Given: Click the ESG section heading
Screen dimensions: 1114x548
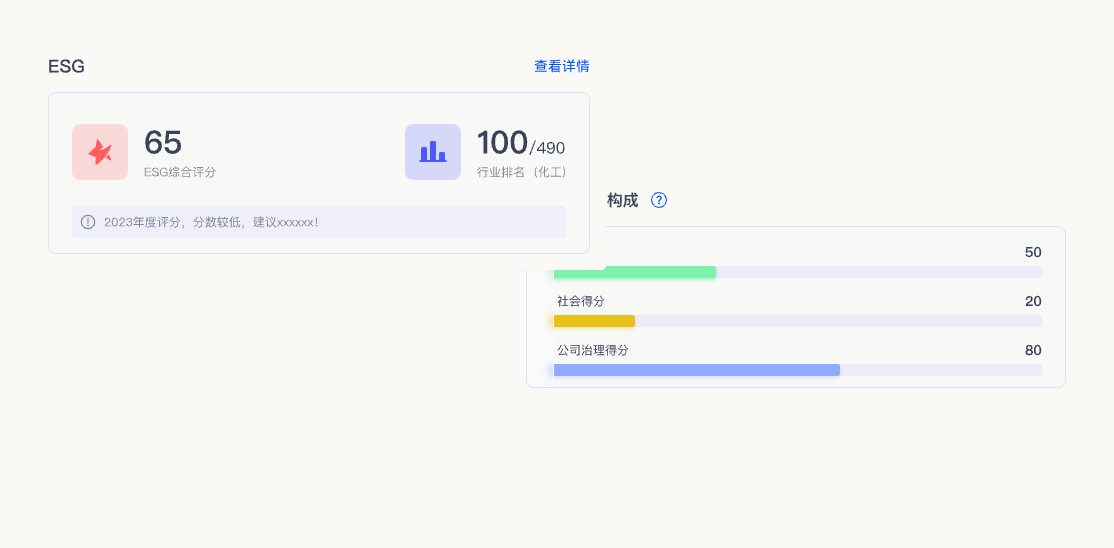Looking at the screenshot, I should [x=66, y=67].
